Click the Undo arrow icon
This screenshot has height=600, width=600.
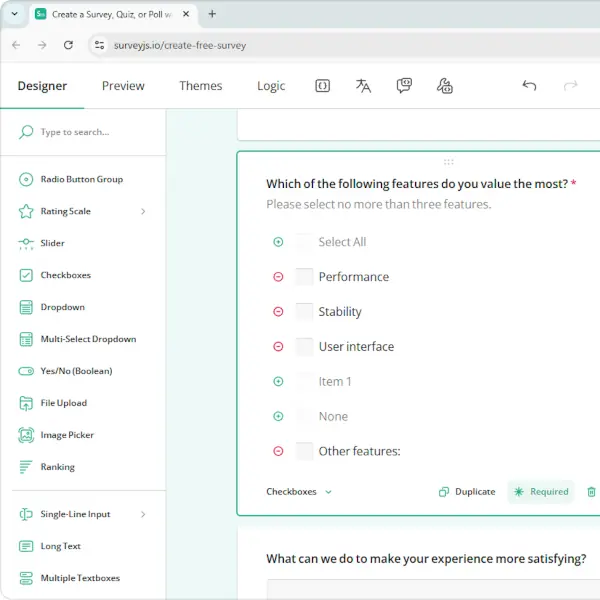(529, 85)
